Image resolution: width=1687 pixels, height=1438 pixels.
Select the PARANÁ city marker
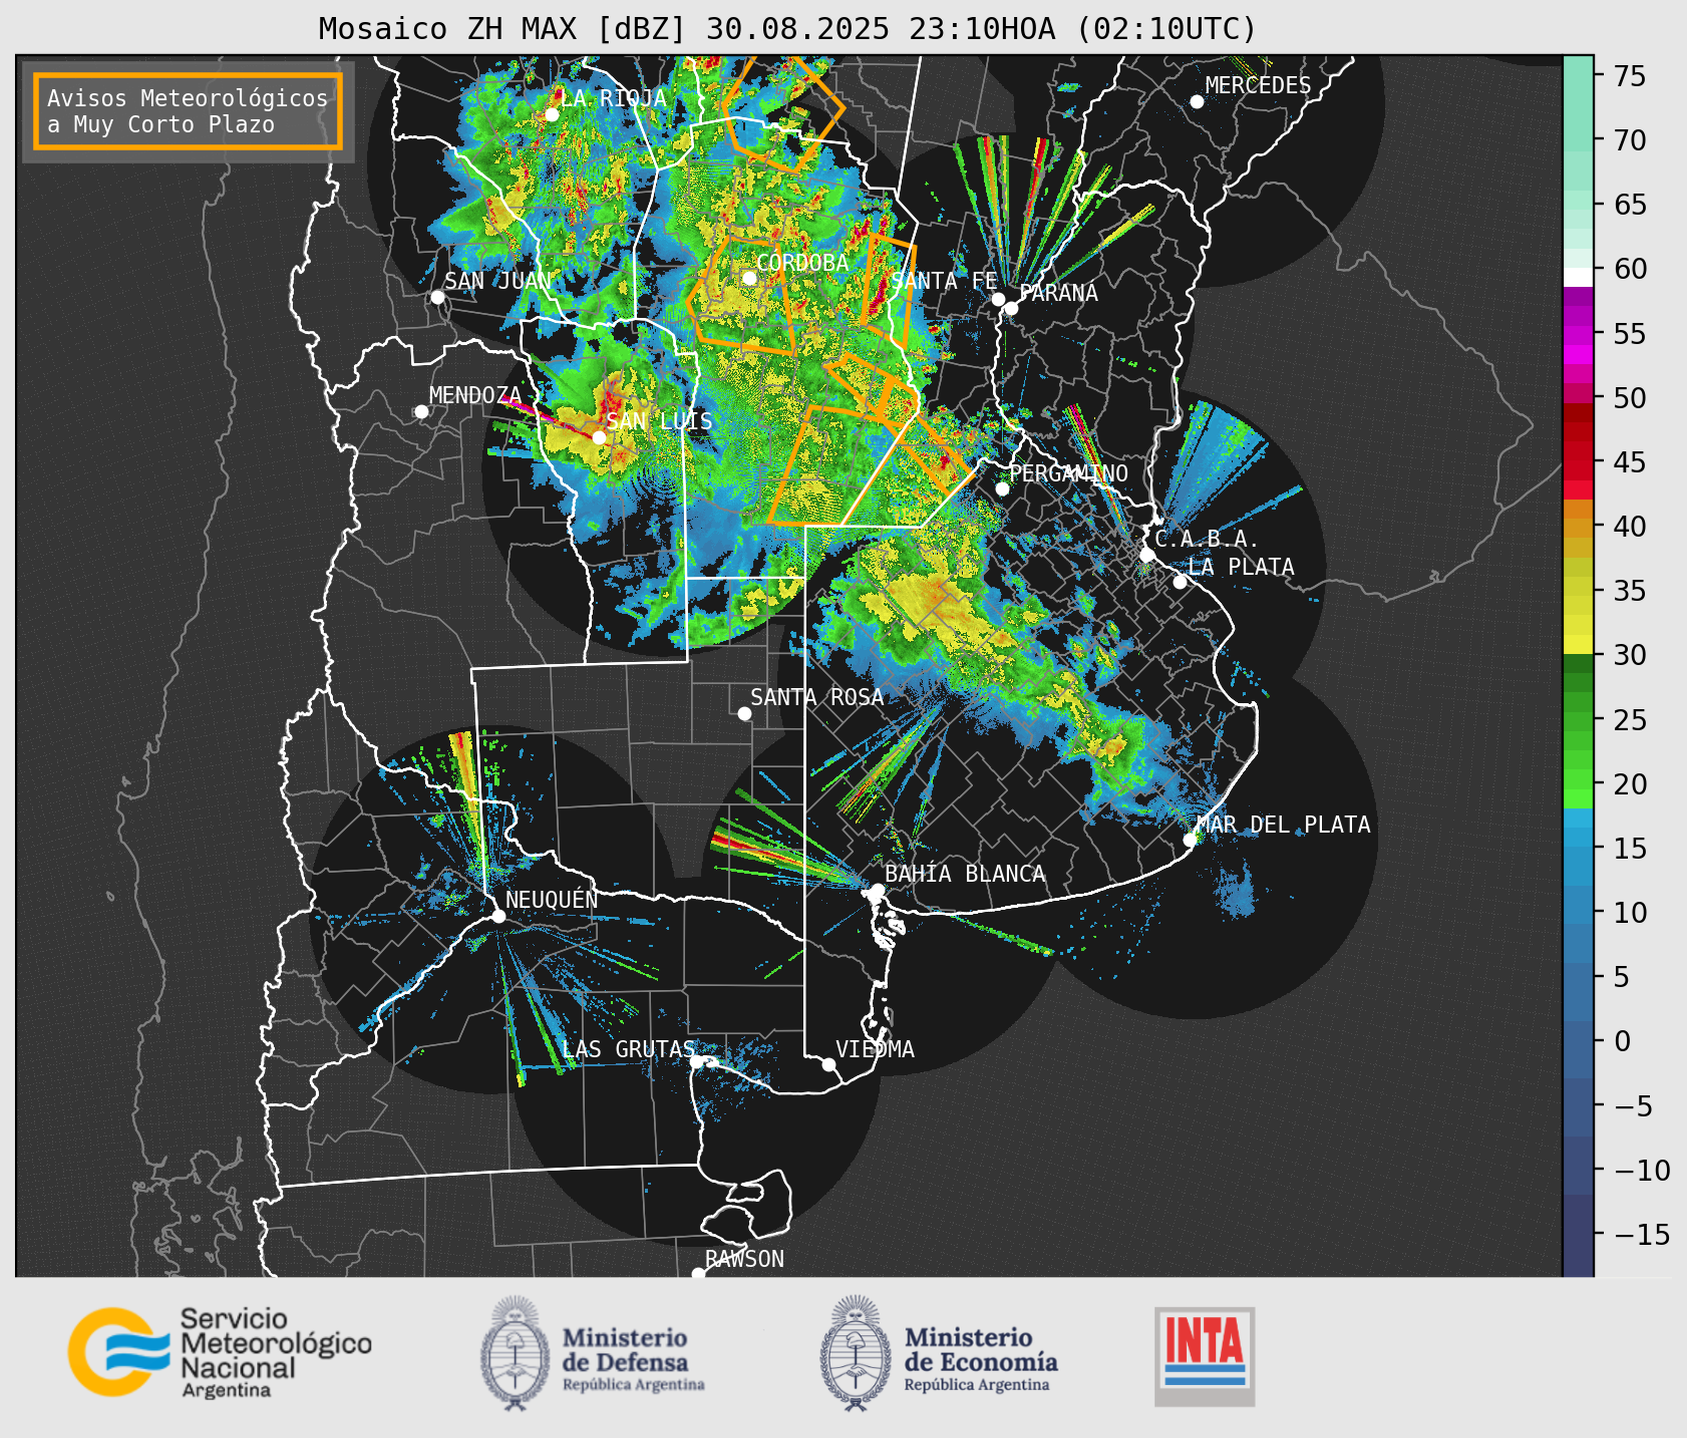pos(1011,308)
